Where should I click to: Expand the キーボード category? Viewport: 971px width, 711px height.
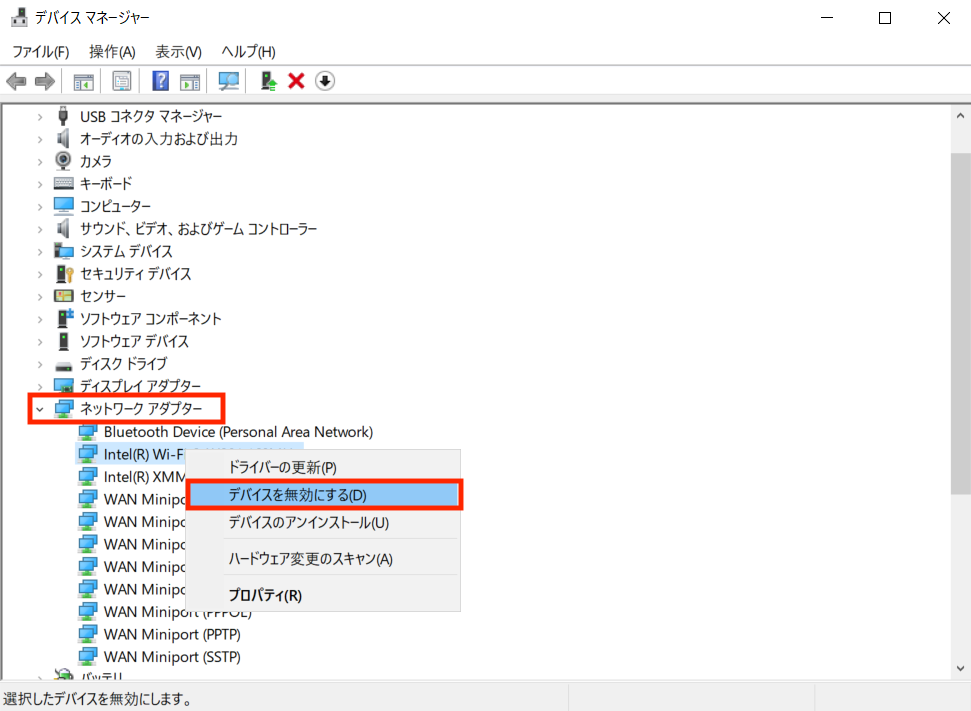pos(39,184)
